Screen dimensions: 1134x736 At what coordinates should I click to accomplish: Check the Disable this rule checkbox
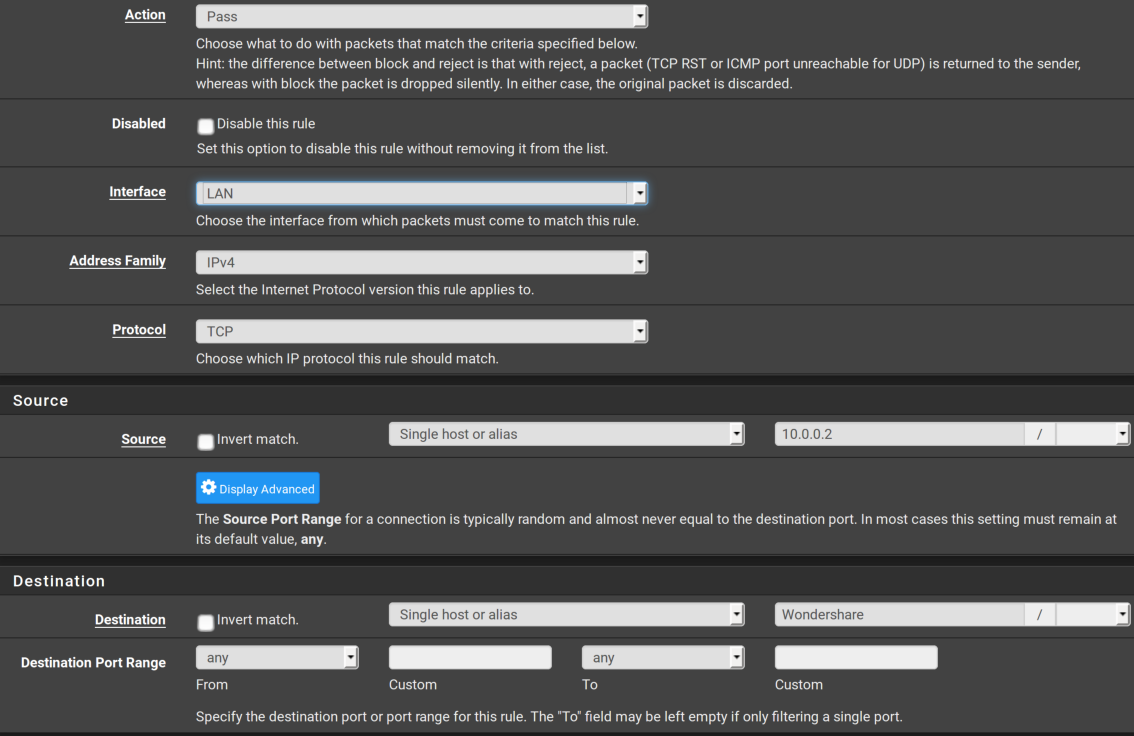click(x=206, y=126)
